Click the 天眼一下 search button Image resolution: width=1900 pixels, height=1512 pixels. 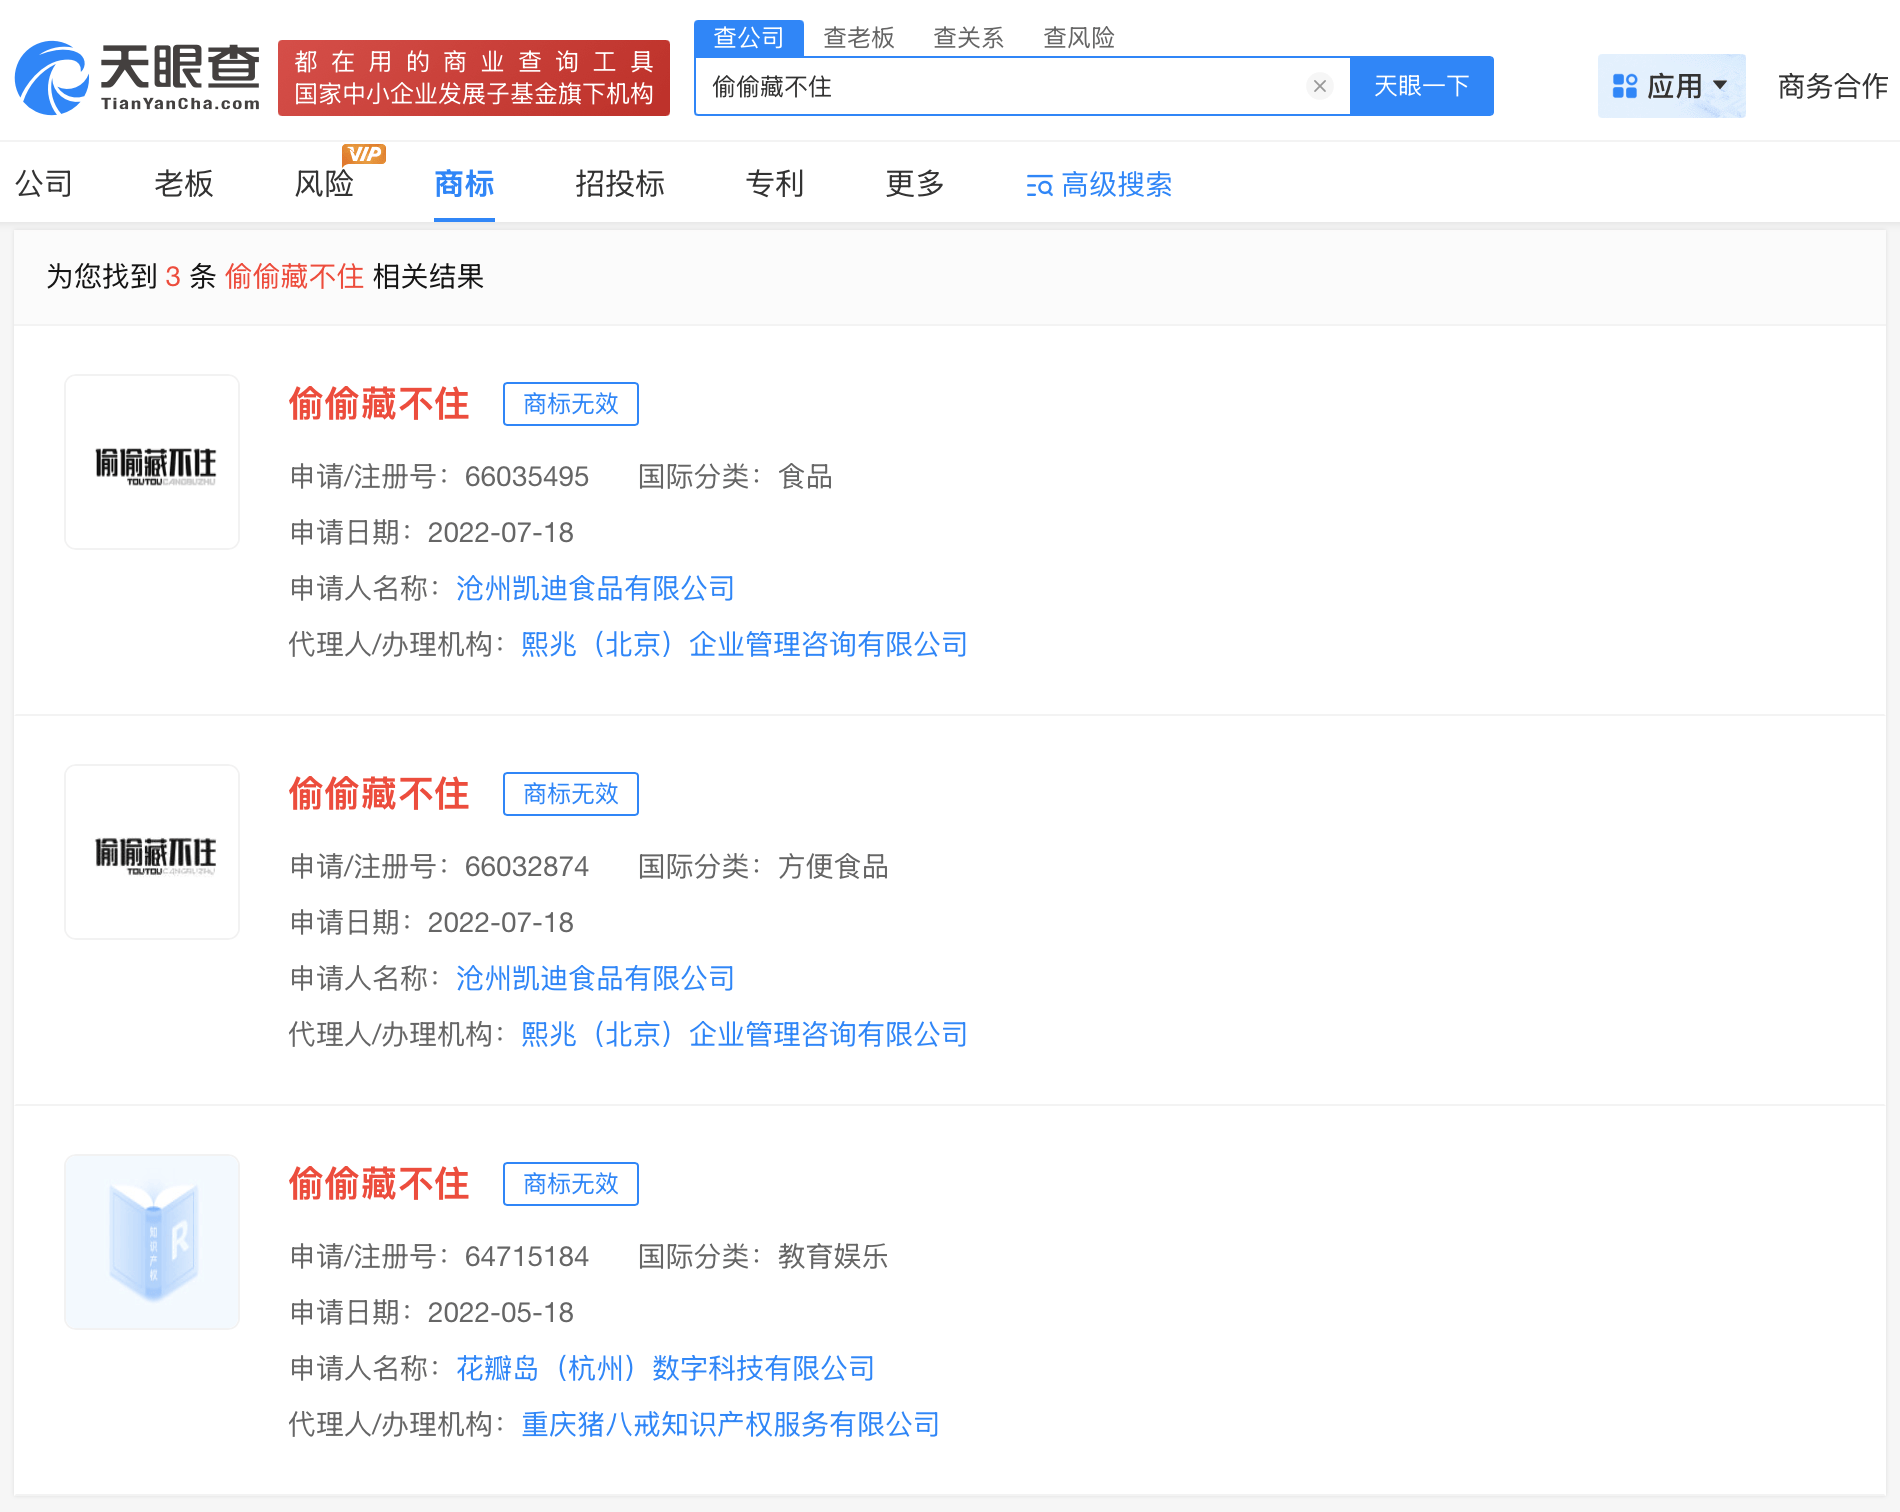pos(1421,86)
